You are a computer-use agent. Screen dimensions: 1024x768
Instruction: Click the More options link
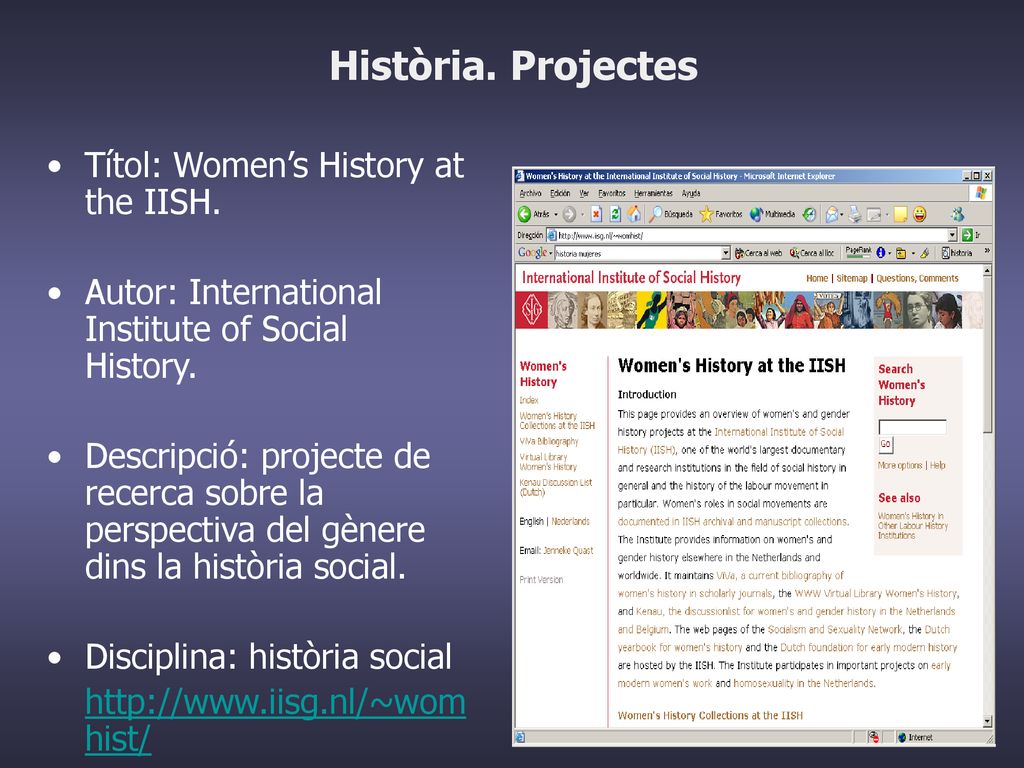[900, 465]
